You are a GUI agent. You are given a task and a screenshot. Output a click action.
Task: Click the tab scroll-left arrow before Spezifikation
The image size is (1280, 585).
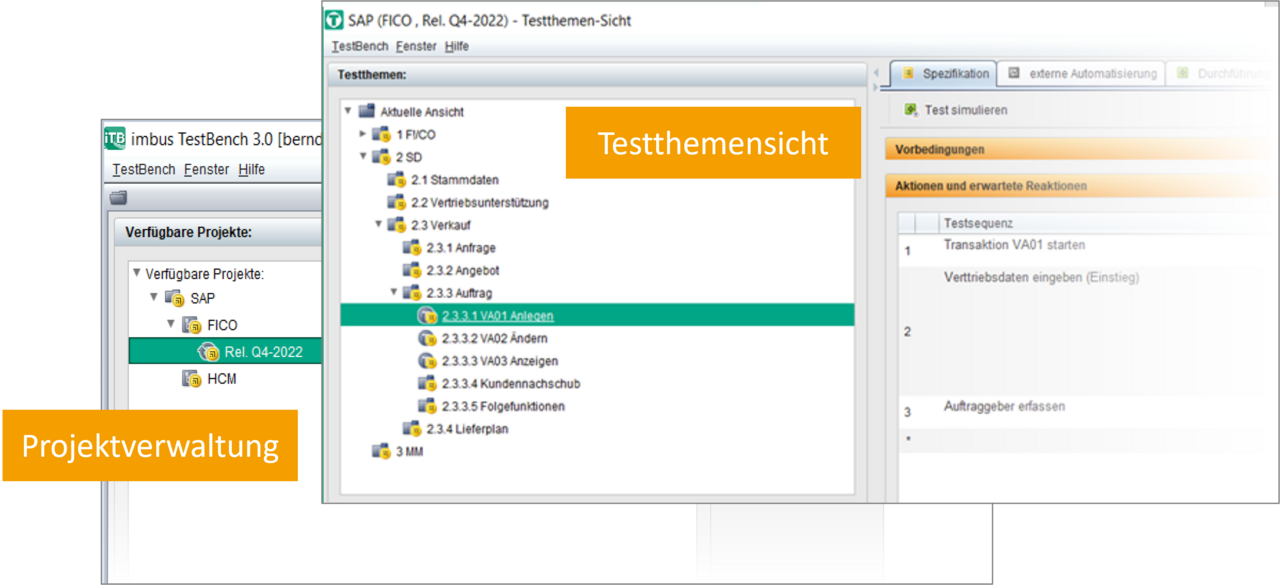[876, 74]
